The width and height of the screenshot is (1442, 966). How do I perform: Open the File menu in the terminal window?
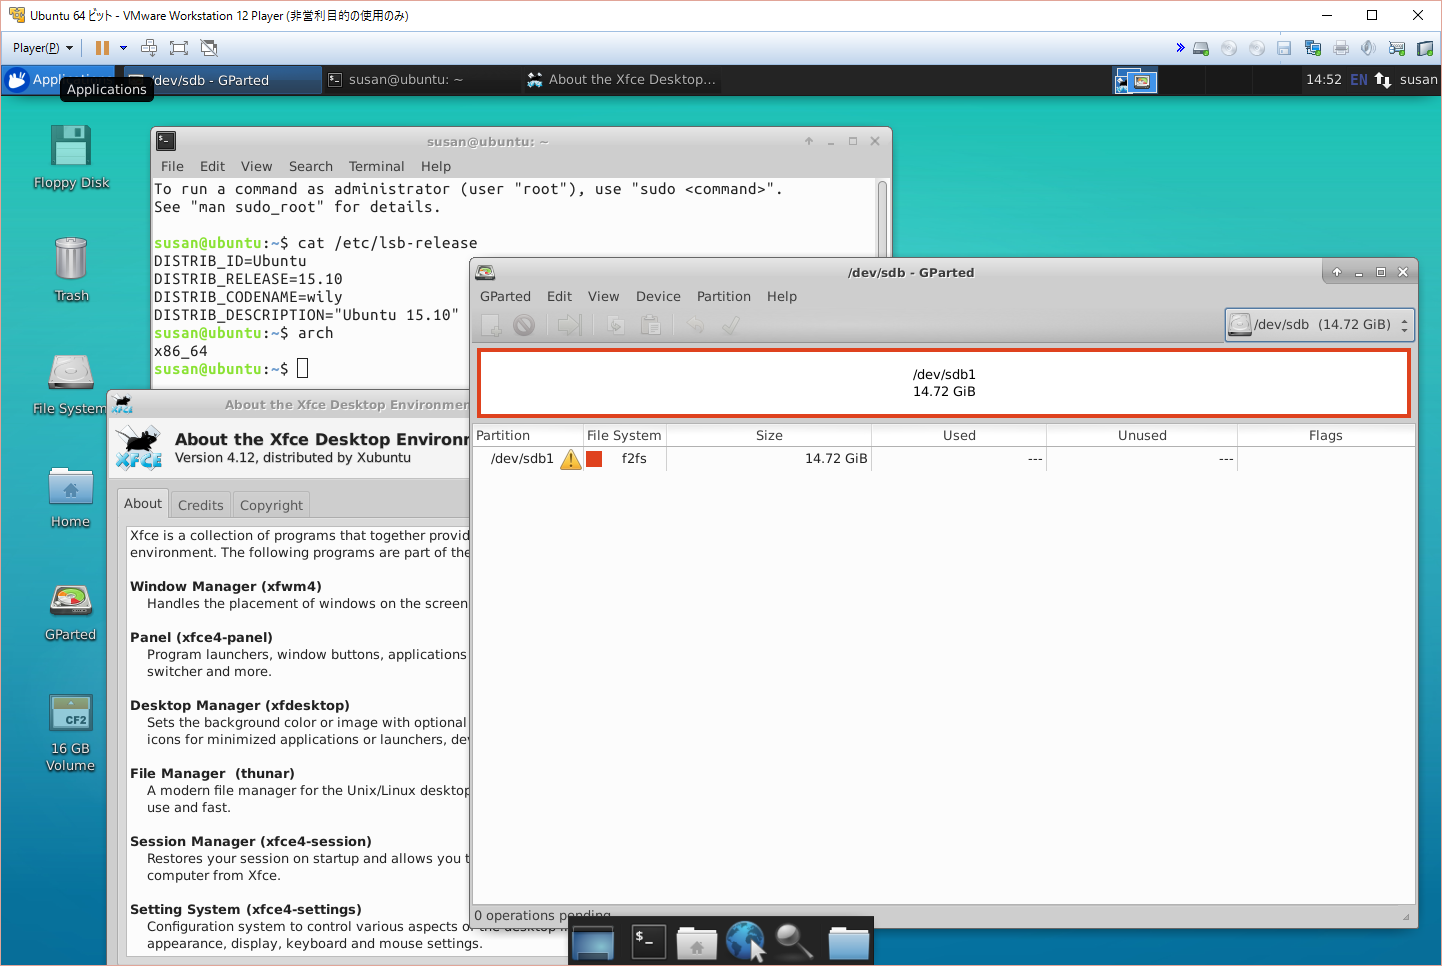(172, 167)
